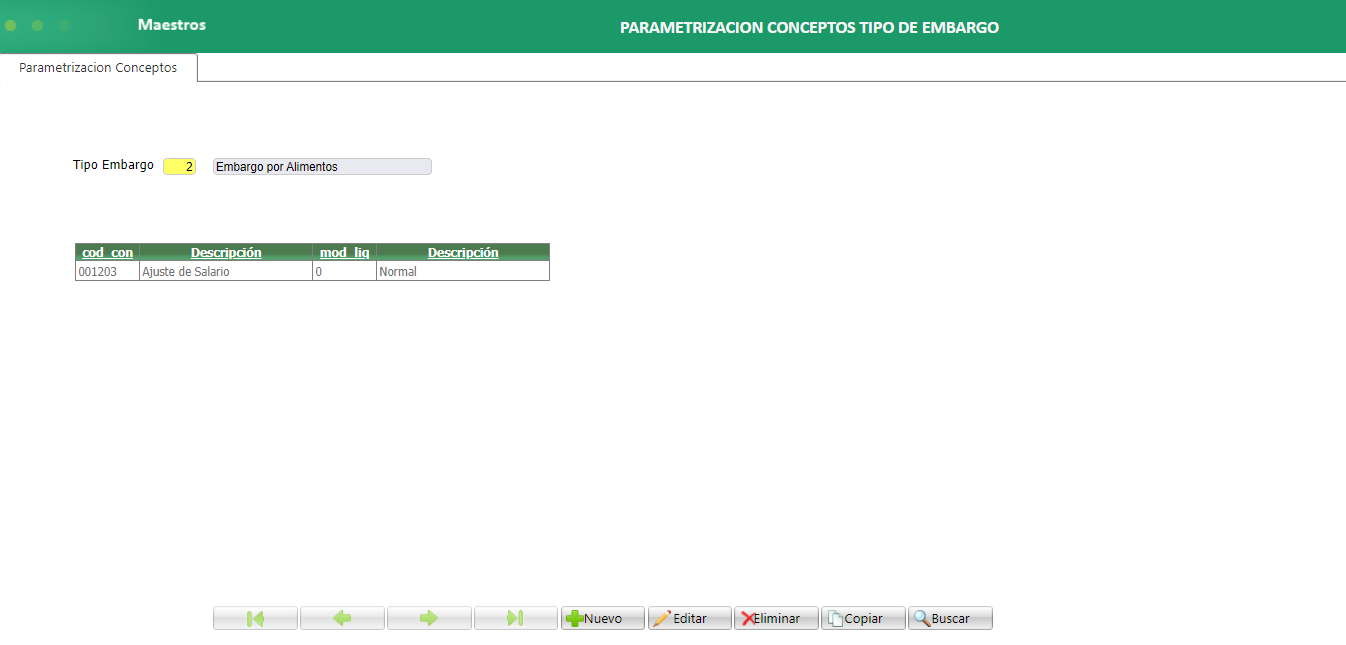Click the Tipo Embargo code field
The height and width of the screenshot is (645, 1346).
[180, 167]
